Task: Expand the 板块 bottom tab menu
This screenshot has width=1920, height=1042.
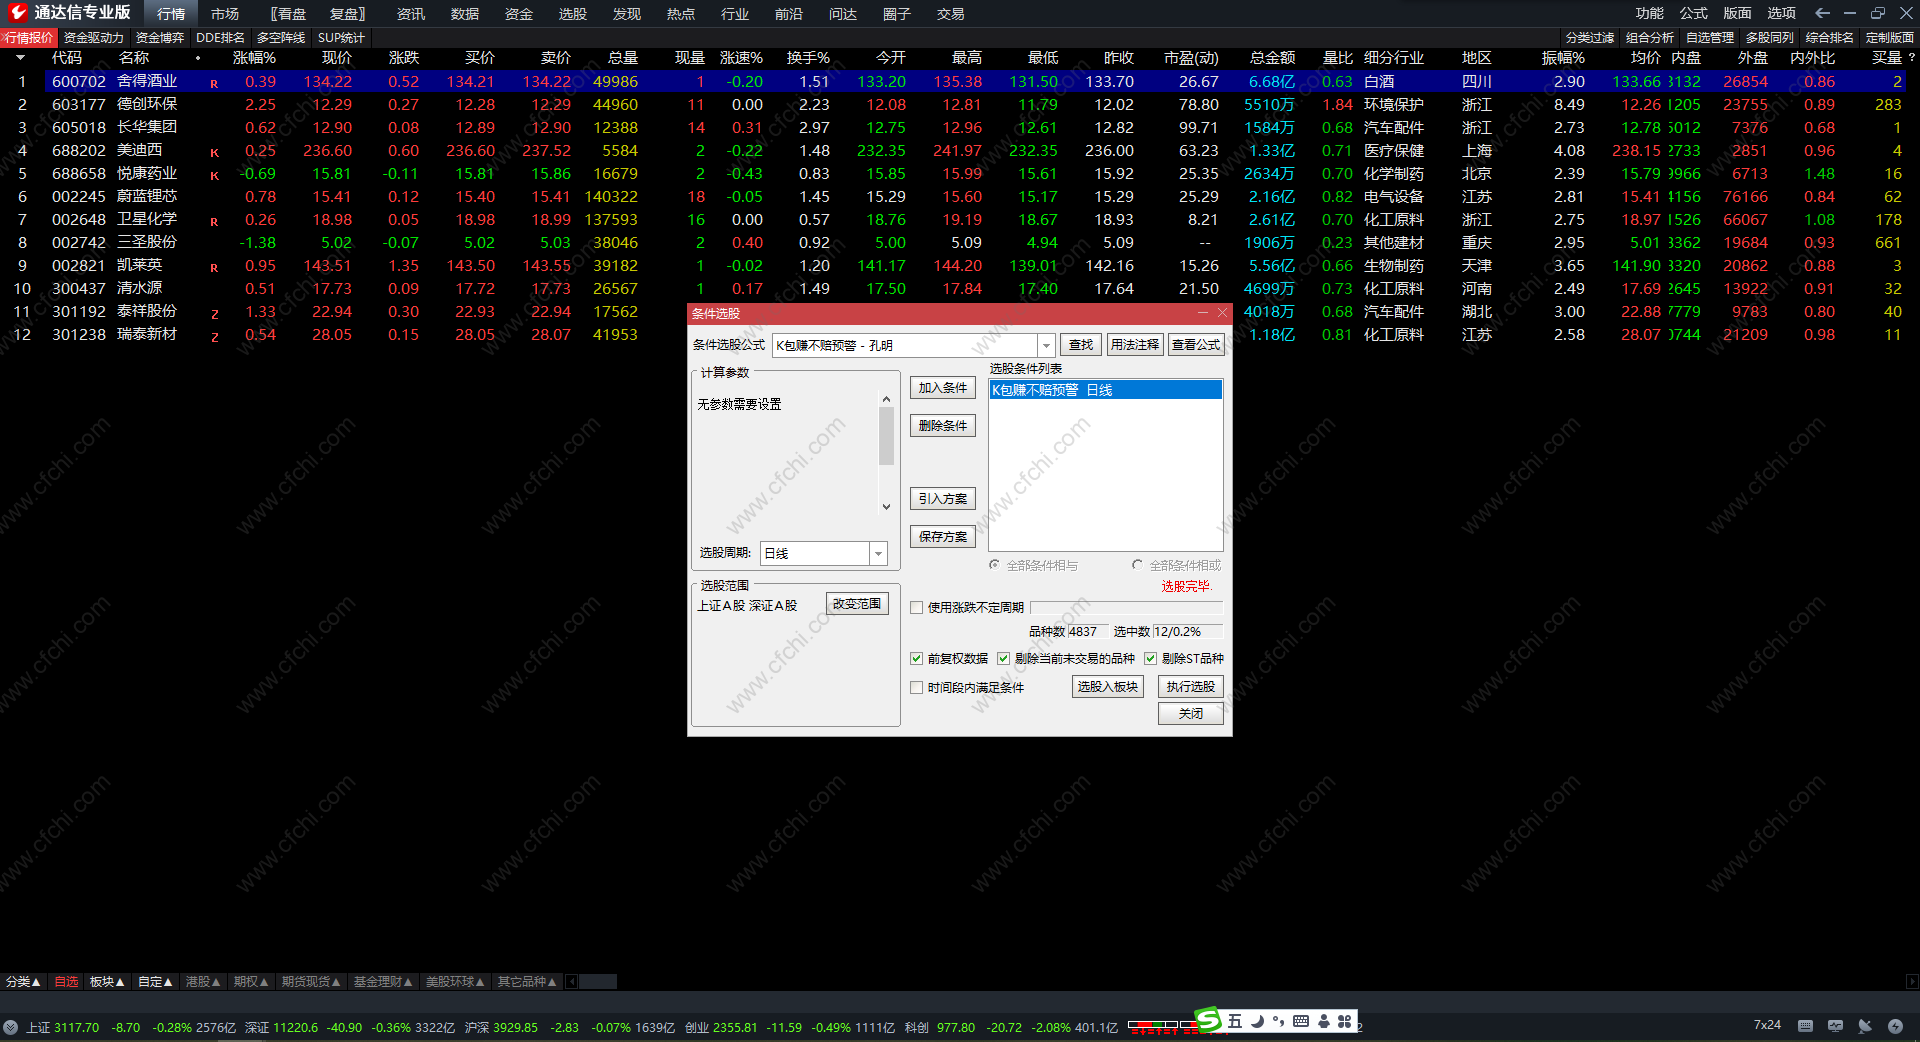Action: click(107, 982)
